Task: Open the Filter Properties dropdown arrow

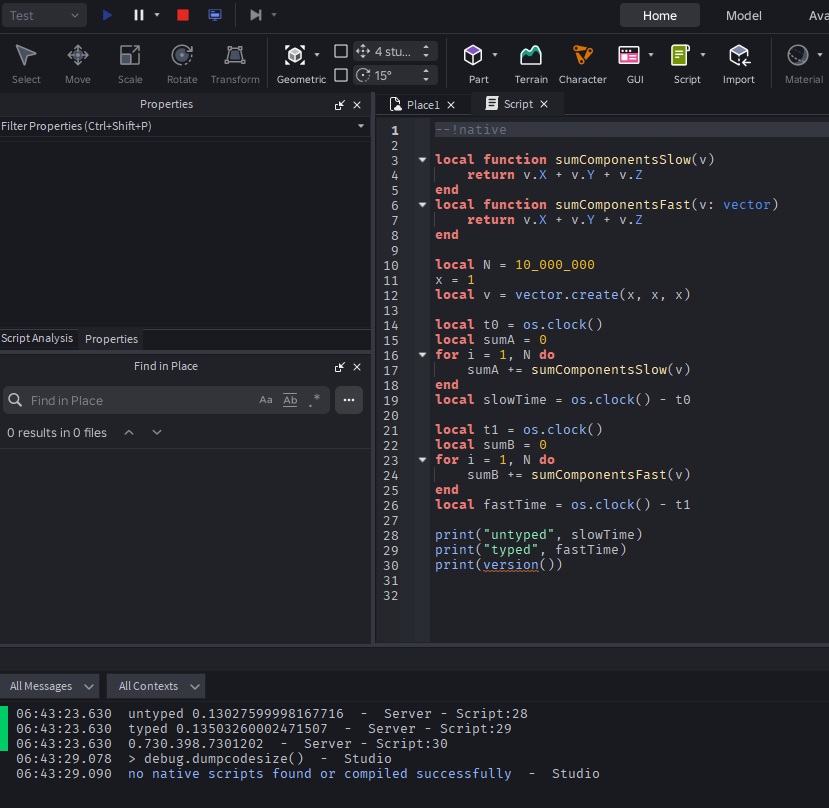Action: pyautogui.click(x=361, y=126)
